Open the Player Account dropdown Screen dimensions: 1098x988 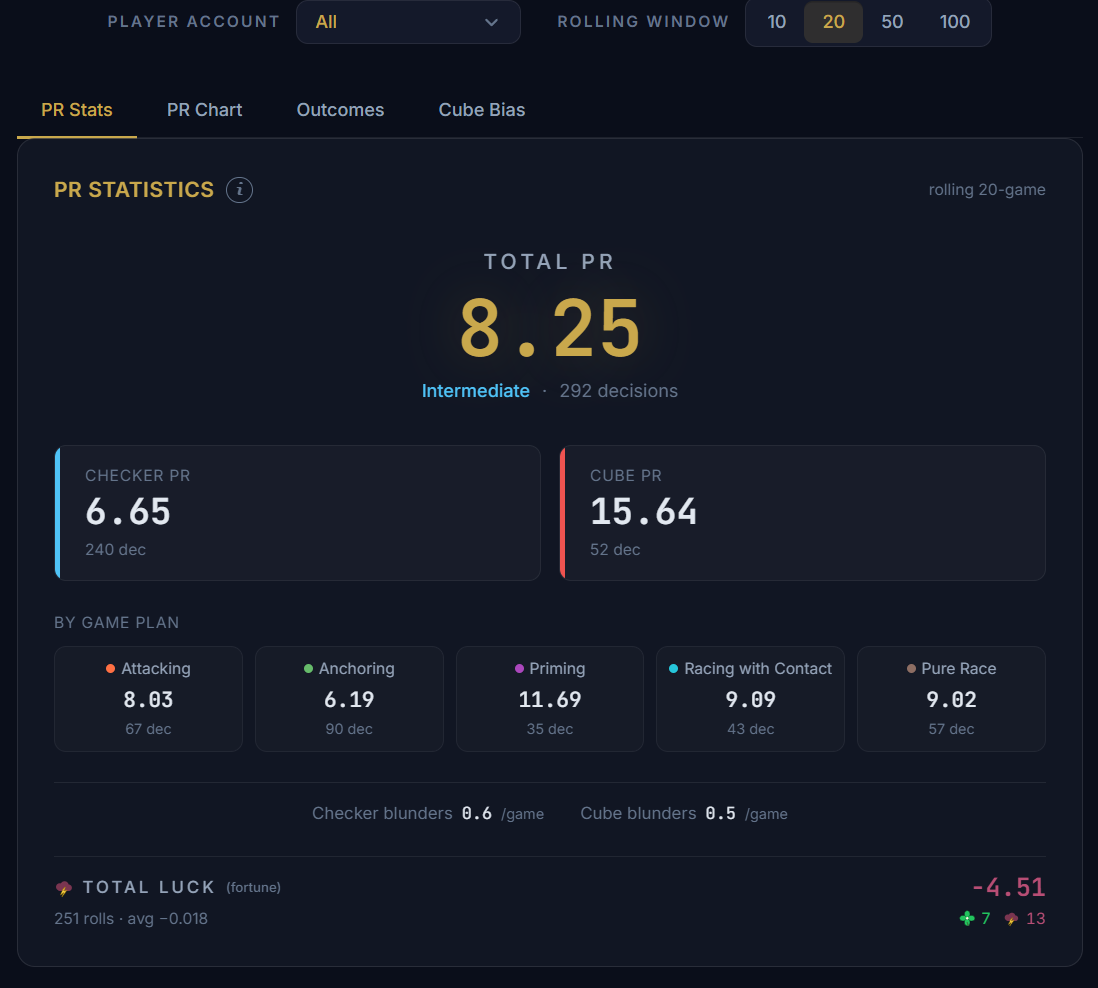(408, 22)
